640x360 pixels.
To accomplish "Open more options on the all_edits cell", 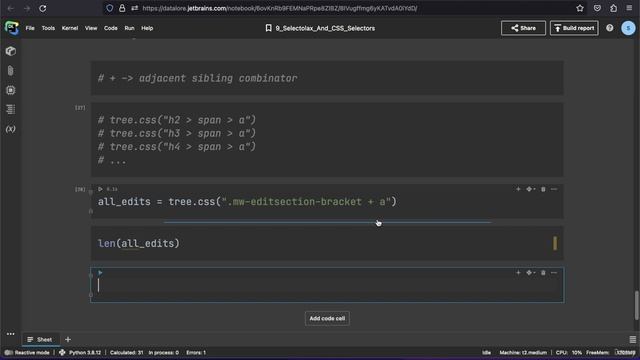I will pos(554,189).
